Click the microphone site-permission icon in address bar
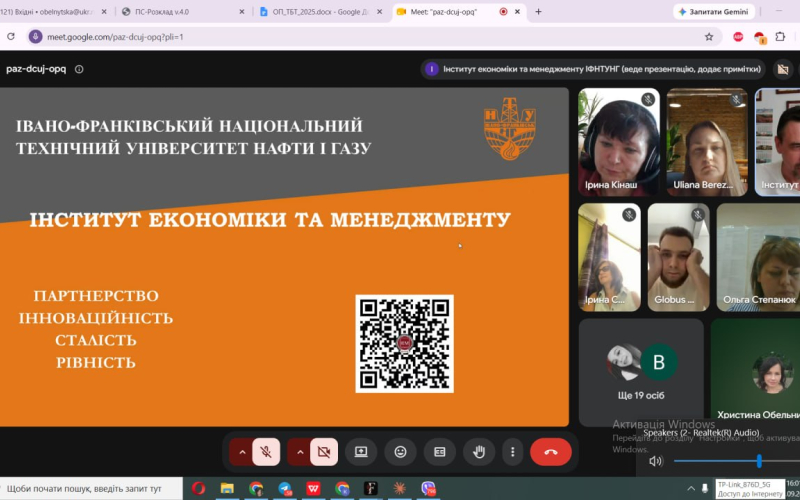800x500 pixels. [x=35, y=37]
